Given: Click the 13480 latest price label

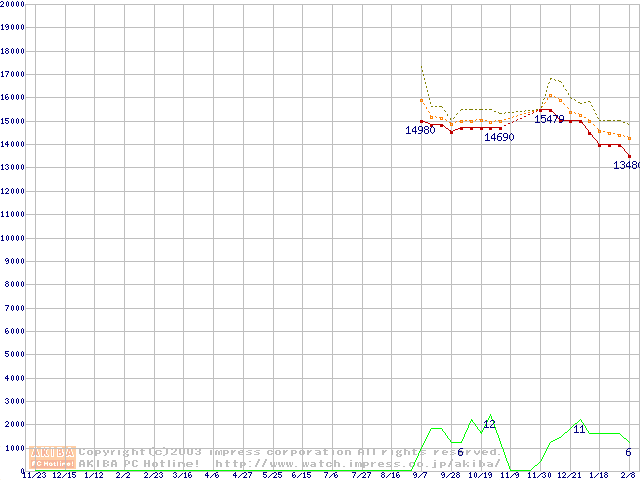Looking at the screenshot, I should [x=626, y=165].
